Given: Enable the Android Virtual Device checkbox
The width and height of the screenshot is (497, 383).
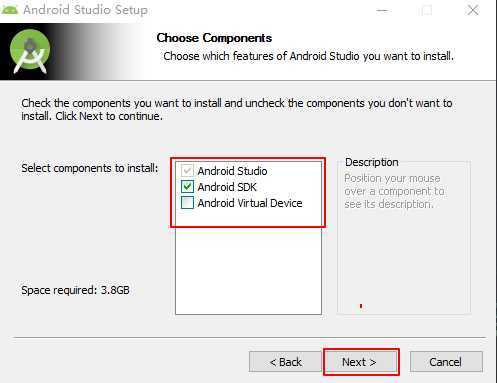Looking at the screenshot, I should pos(187,203).
